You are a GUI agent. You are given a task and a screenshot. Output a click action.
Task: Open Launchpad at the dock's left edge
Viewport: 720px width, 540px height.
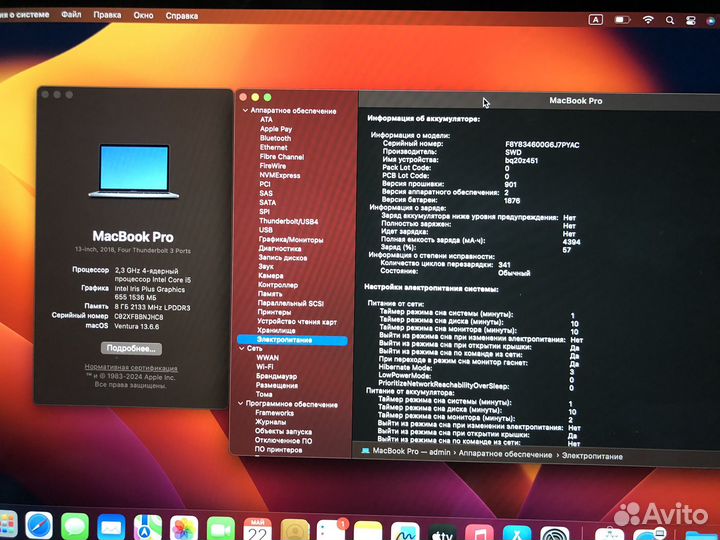[x=8, y=525]
